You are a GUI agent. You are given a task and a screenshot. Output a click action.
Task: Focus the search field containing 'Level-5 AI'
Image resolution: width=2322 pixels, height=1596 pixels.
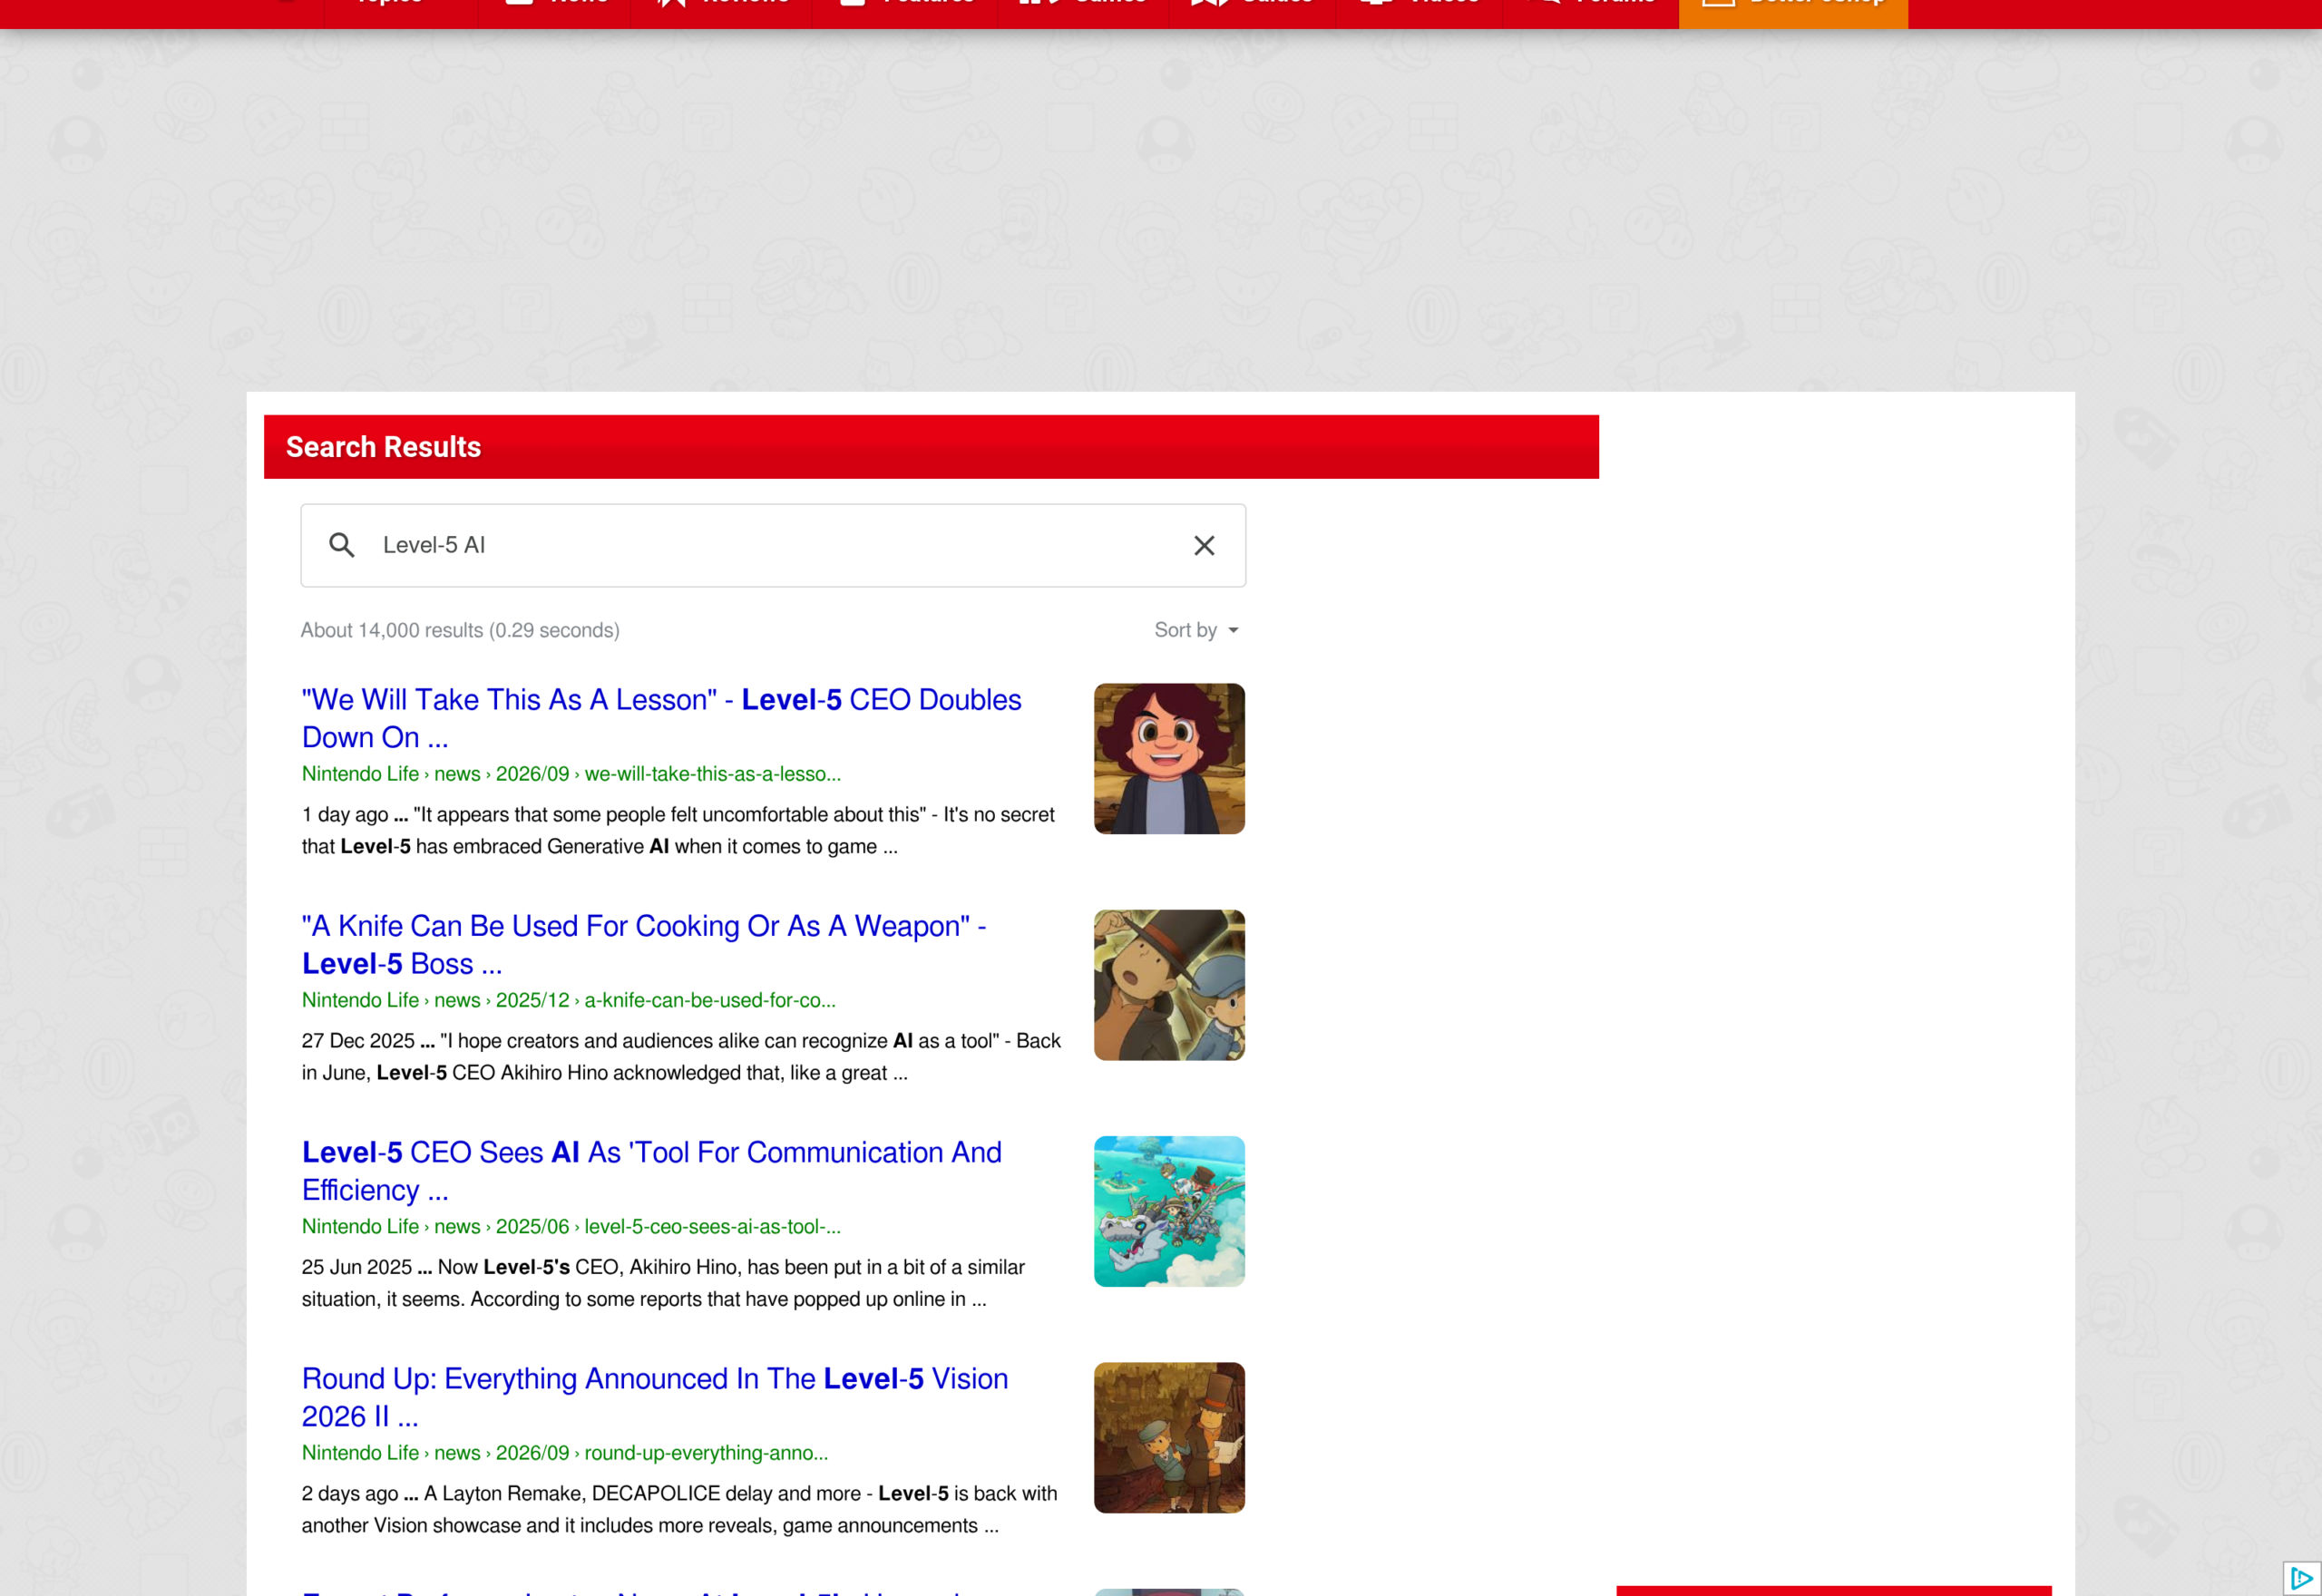pyautogui.click(x=773, y=545)
